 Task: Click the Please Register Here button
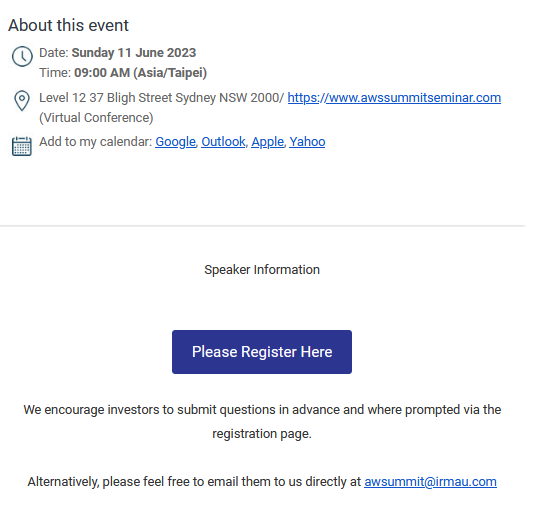[x=262, y=352]
